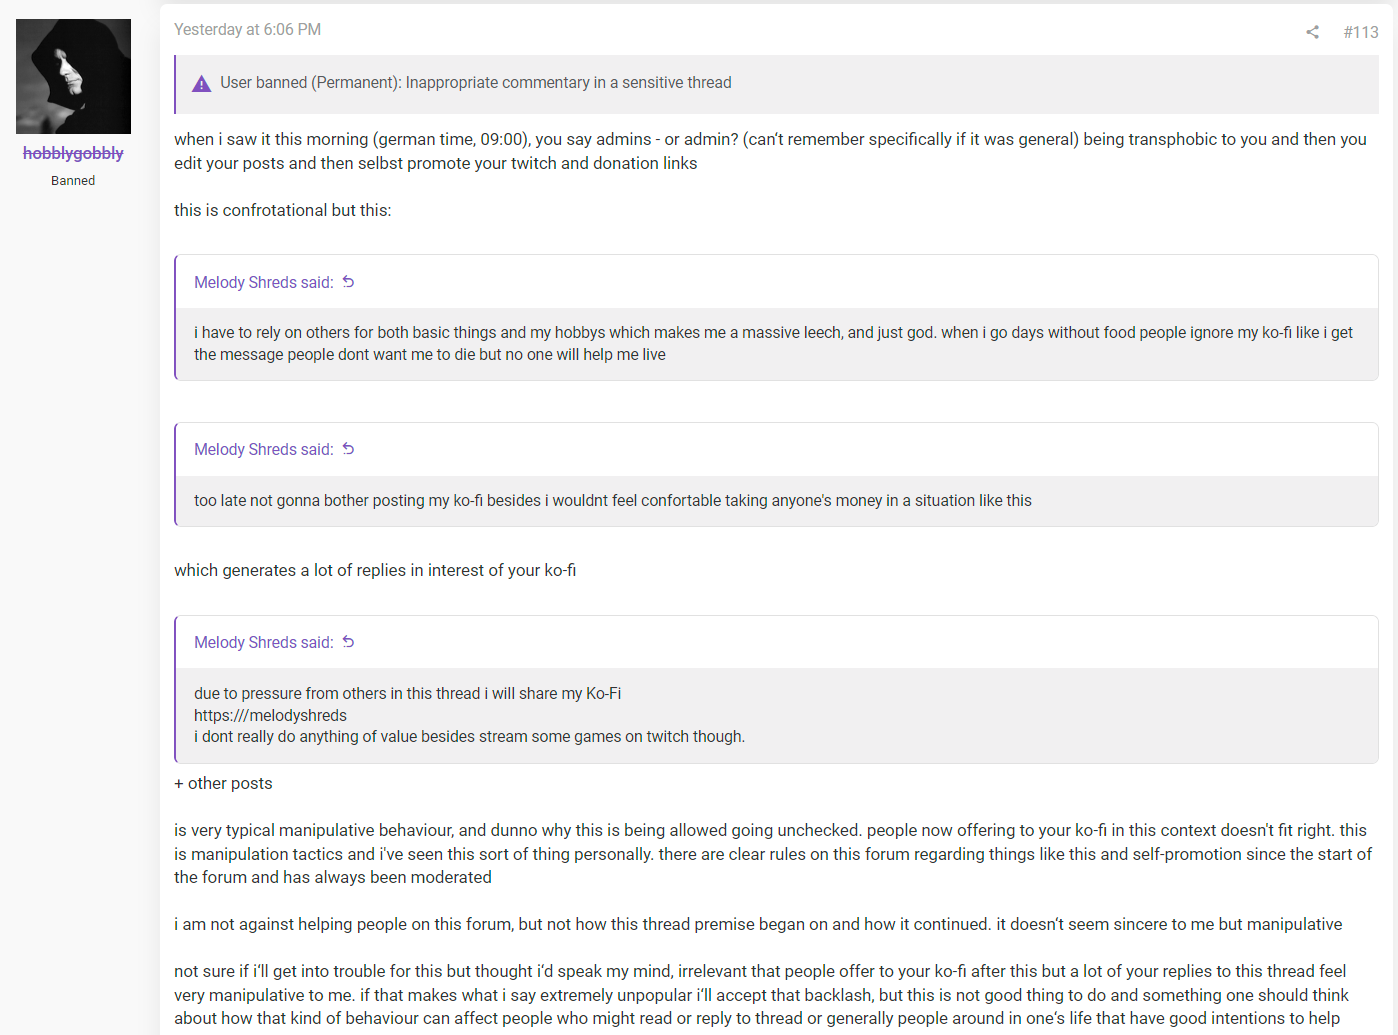Click the share icon beside post #113
Viewport: 1398px width, 1035px height.
1312,32
